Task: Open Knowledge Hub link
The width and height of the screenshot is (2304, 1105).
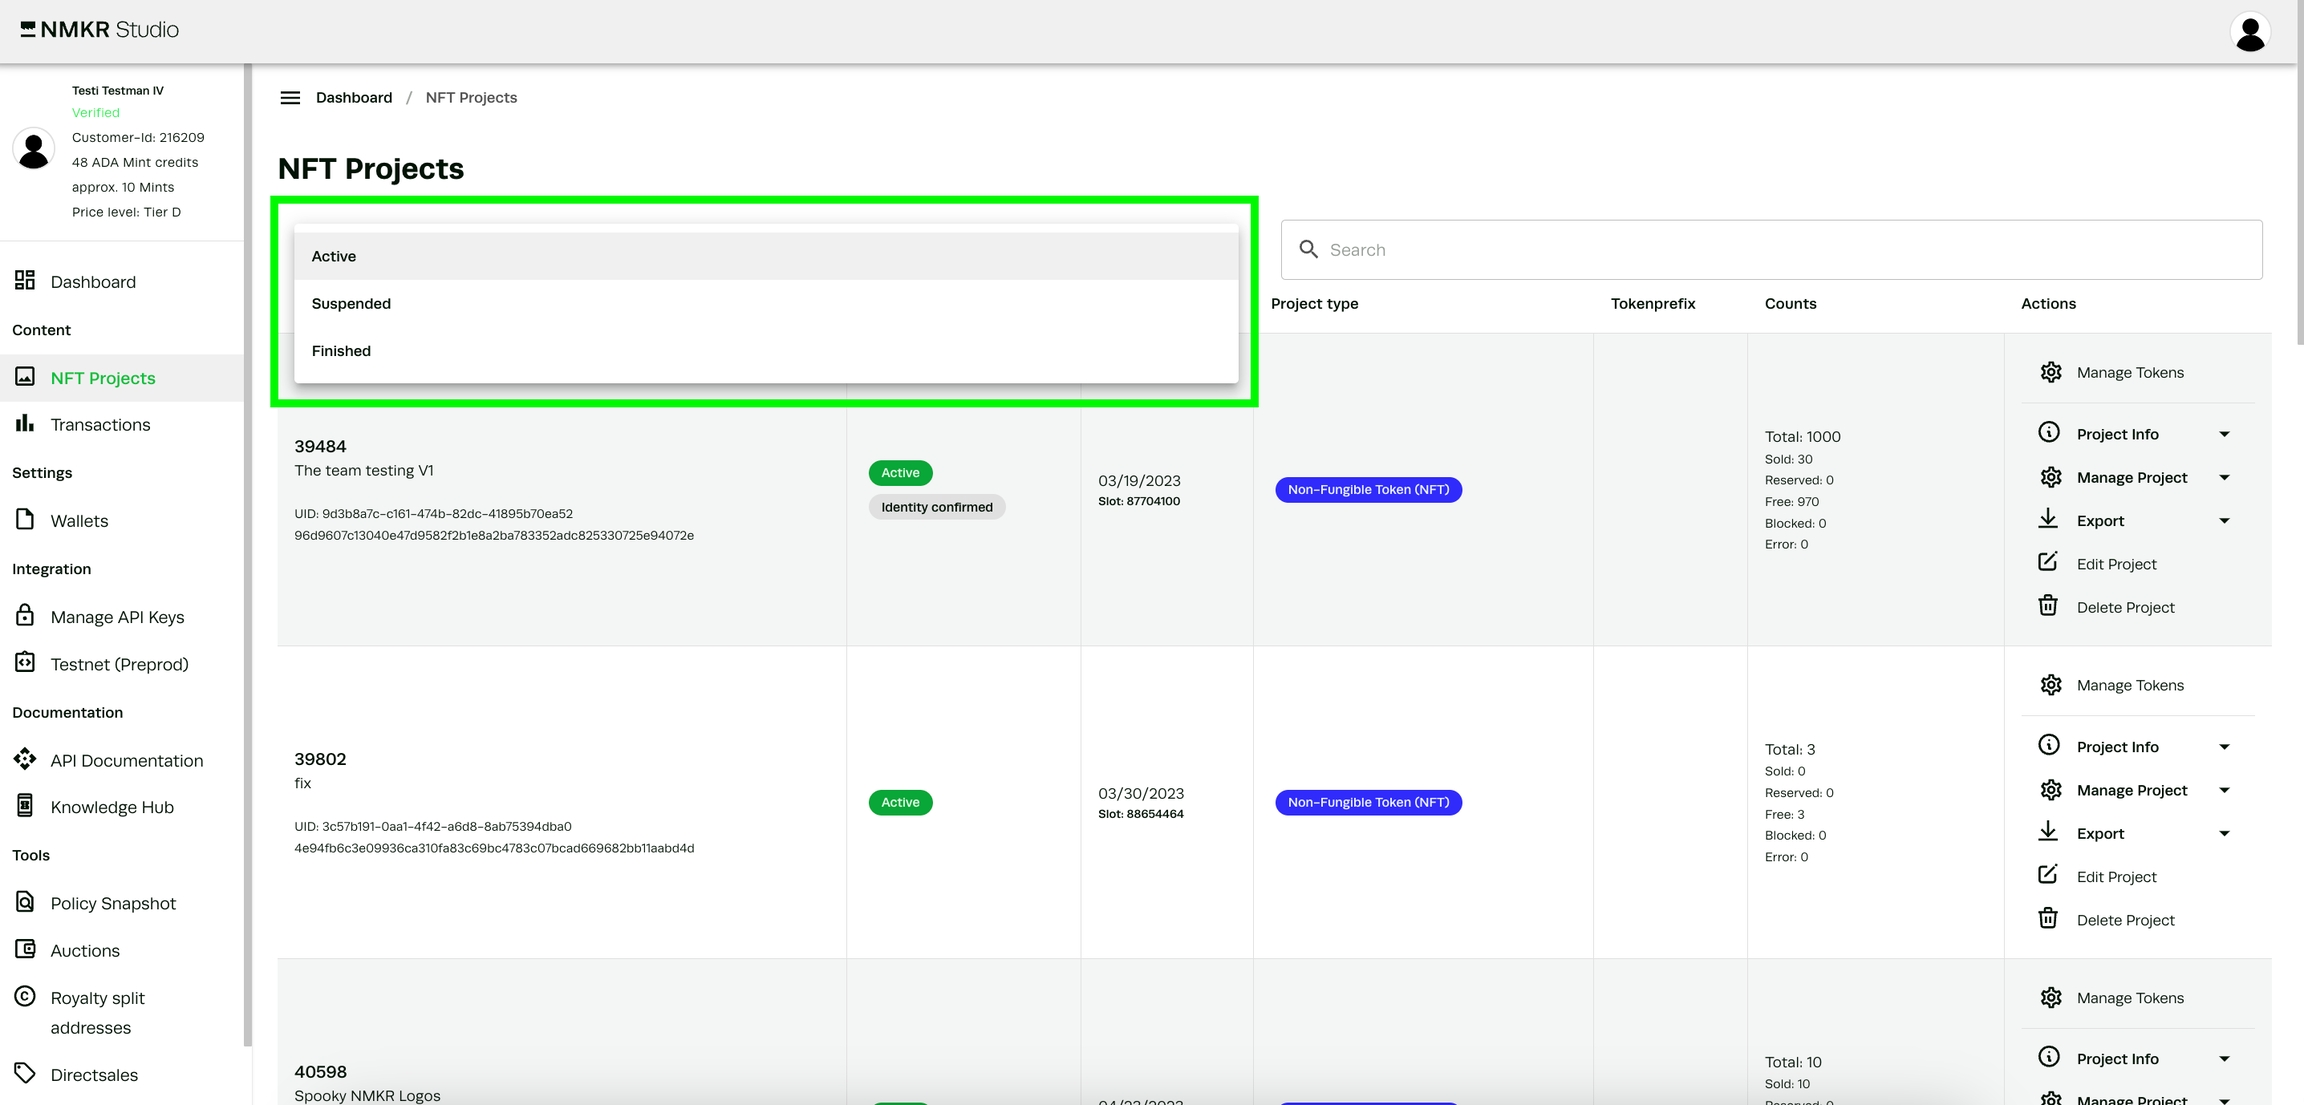Action: (x=112, y=807)
